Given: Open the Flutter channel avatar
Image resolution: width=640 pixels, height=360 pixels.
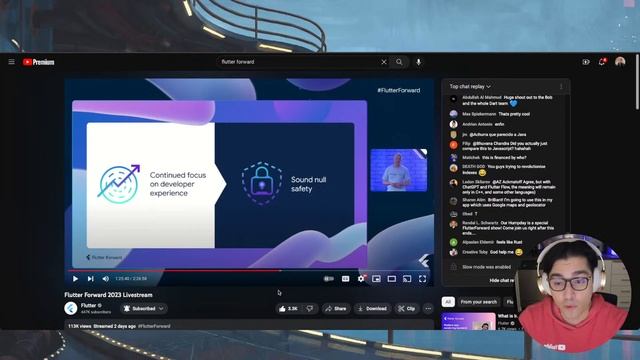Looking at the screenshot, I should pos(71,309).
